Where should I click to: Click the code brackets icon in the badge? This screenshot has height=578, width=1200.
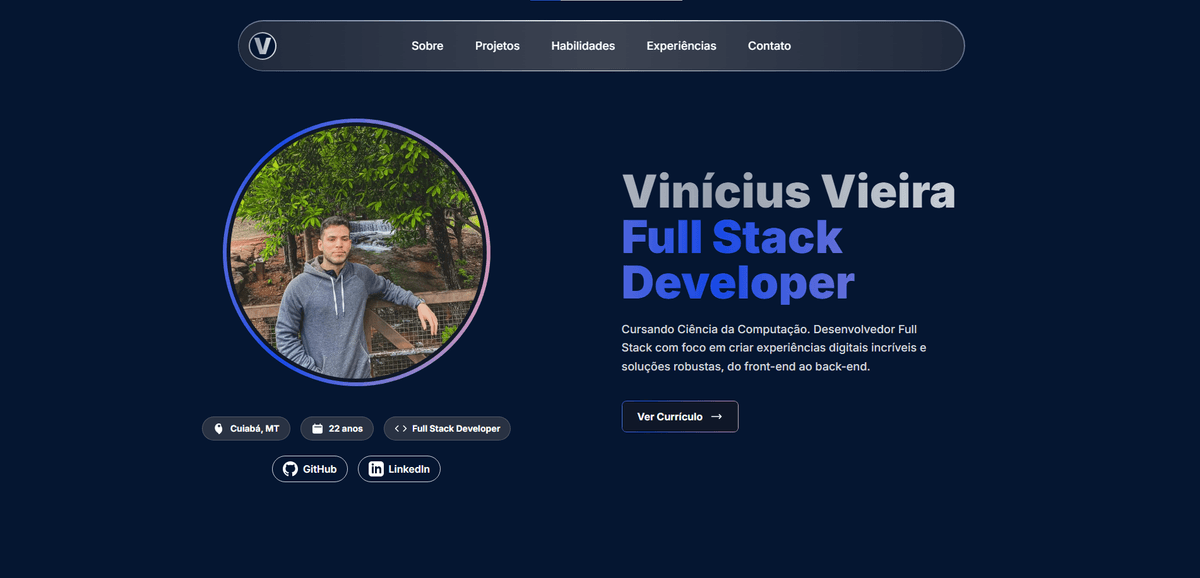[400, 429]
